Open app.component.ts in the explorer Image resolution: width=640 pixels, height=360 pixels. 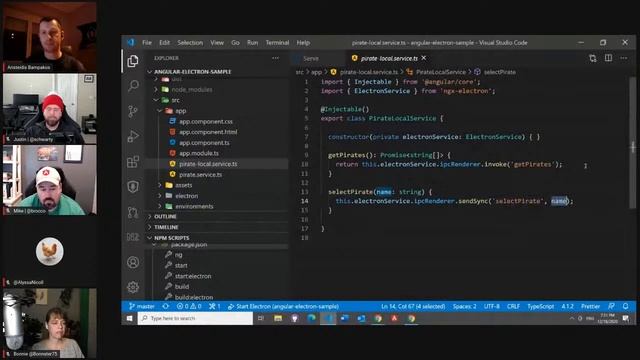tap(204, 142)
